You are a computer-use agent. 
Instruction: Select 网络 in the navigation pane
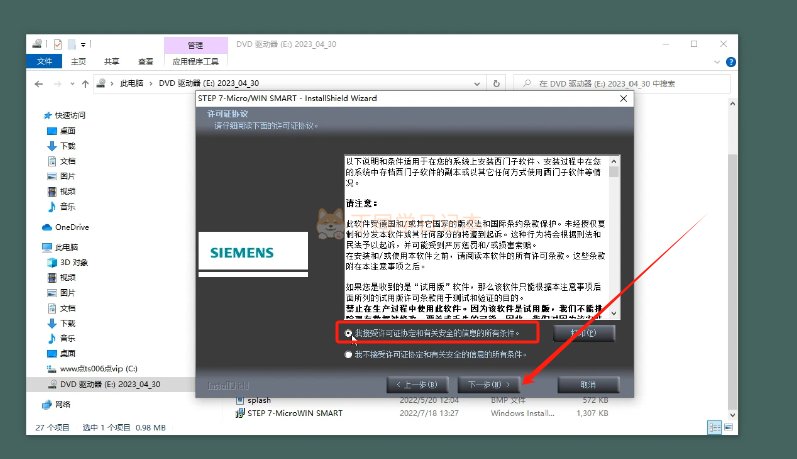point(56,405)
